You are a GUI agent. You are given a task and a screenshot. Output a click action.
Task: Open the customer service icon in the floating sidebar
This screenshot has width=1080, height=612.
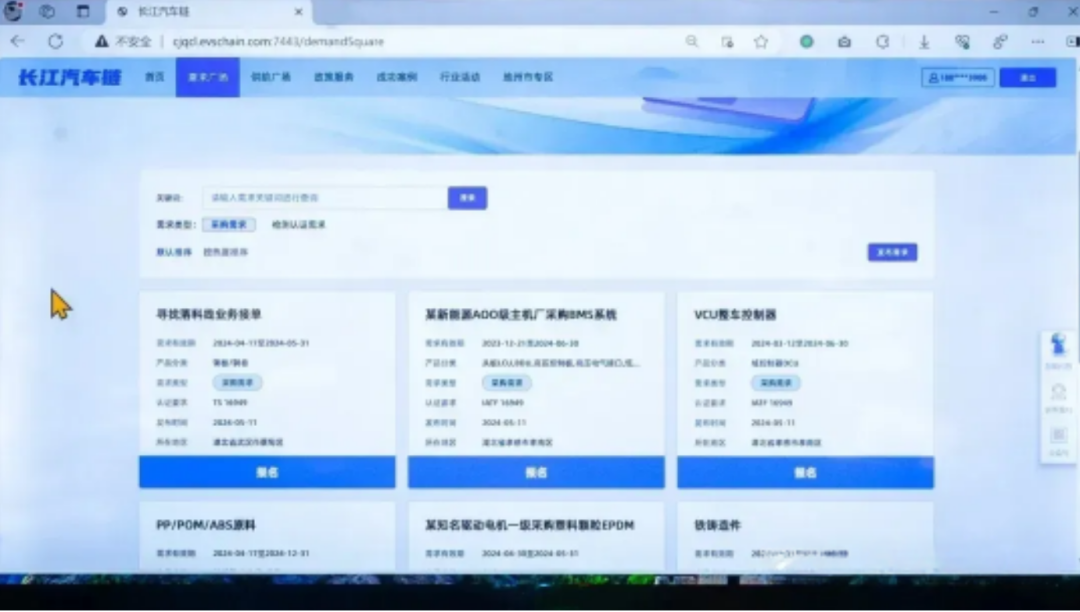pyautogui.click(x=1058, y=345)
